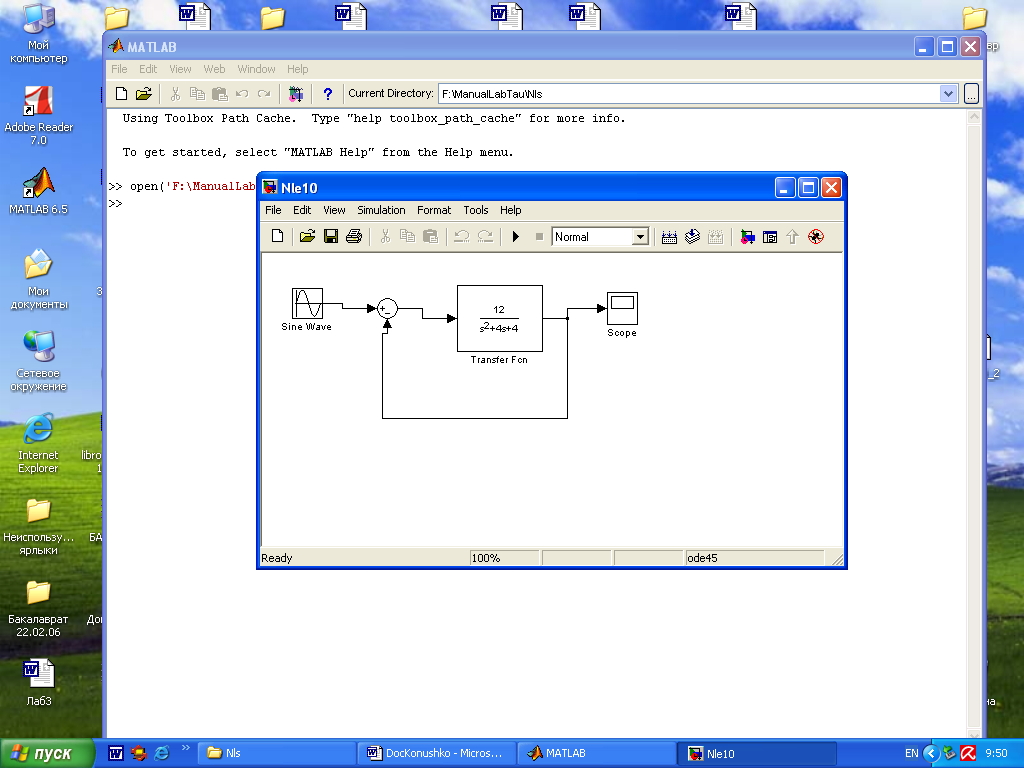Select the Transfer Fcn block
The width and height of the screenshot is (1024, 768).
(x=500, y=319)
